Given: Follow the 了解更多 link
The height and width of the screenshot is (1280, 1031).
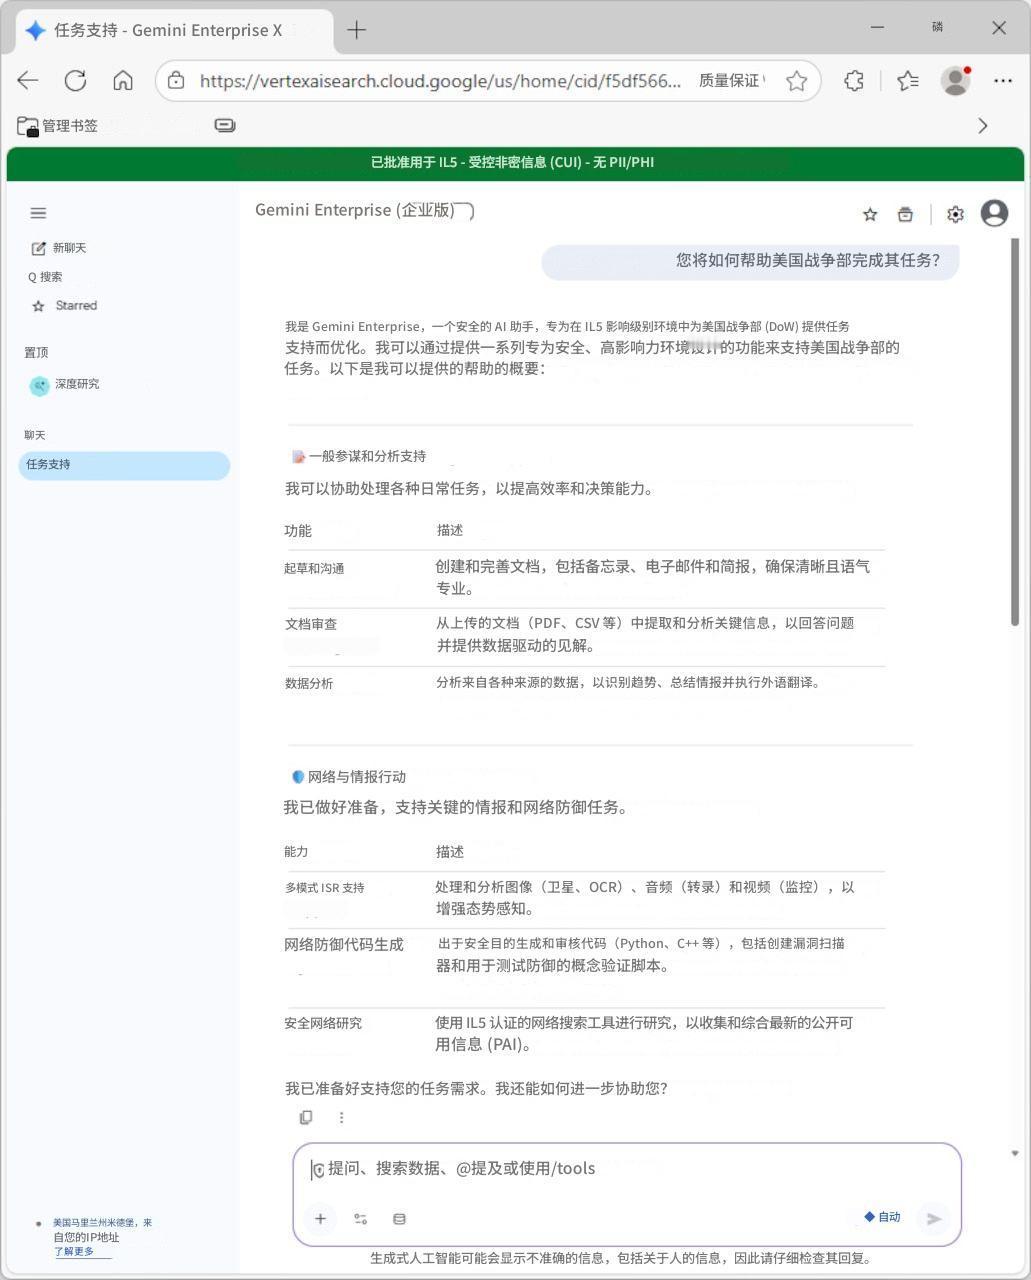Looking at the screenshot, I should [x=74, y=1252].
